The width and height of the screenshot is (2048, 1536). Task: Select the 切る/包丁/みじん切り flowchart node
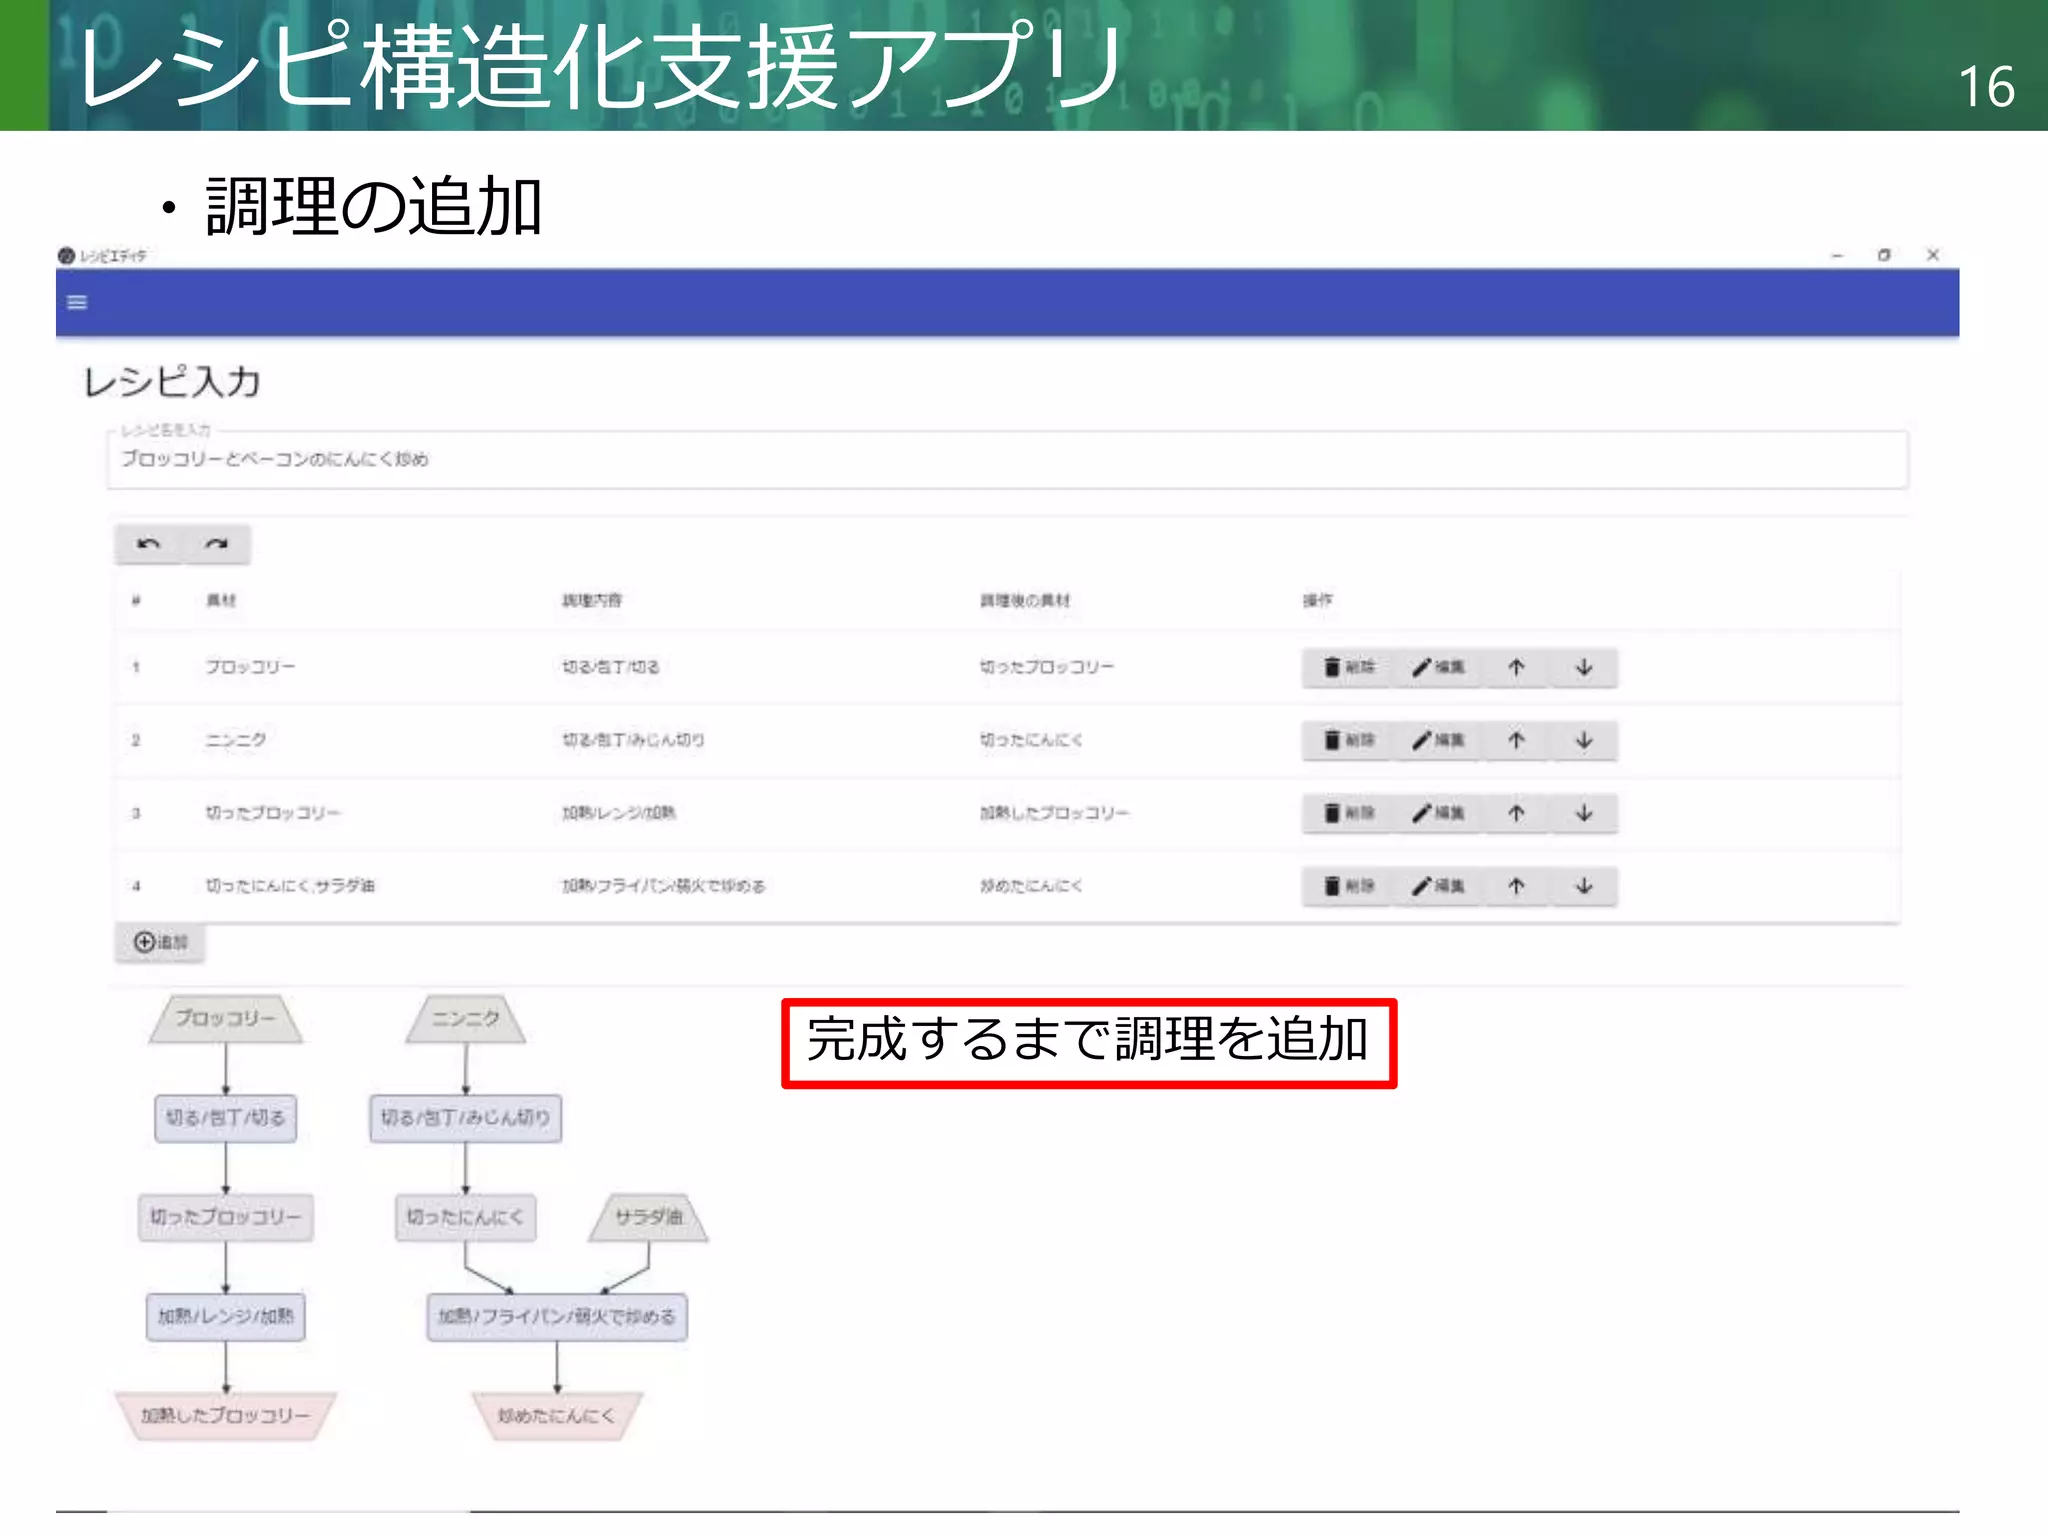[x=466, y=1118]
